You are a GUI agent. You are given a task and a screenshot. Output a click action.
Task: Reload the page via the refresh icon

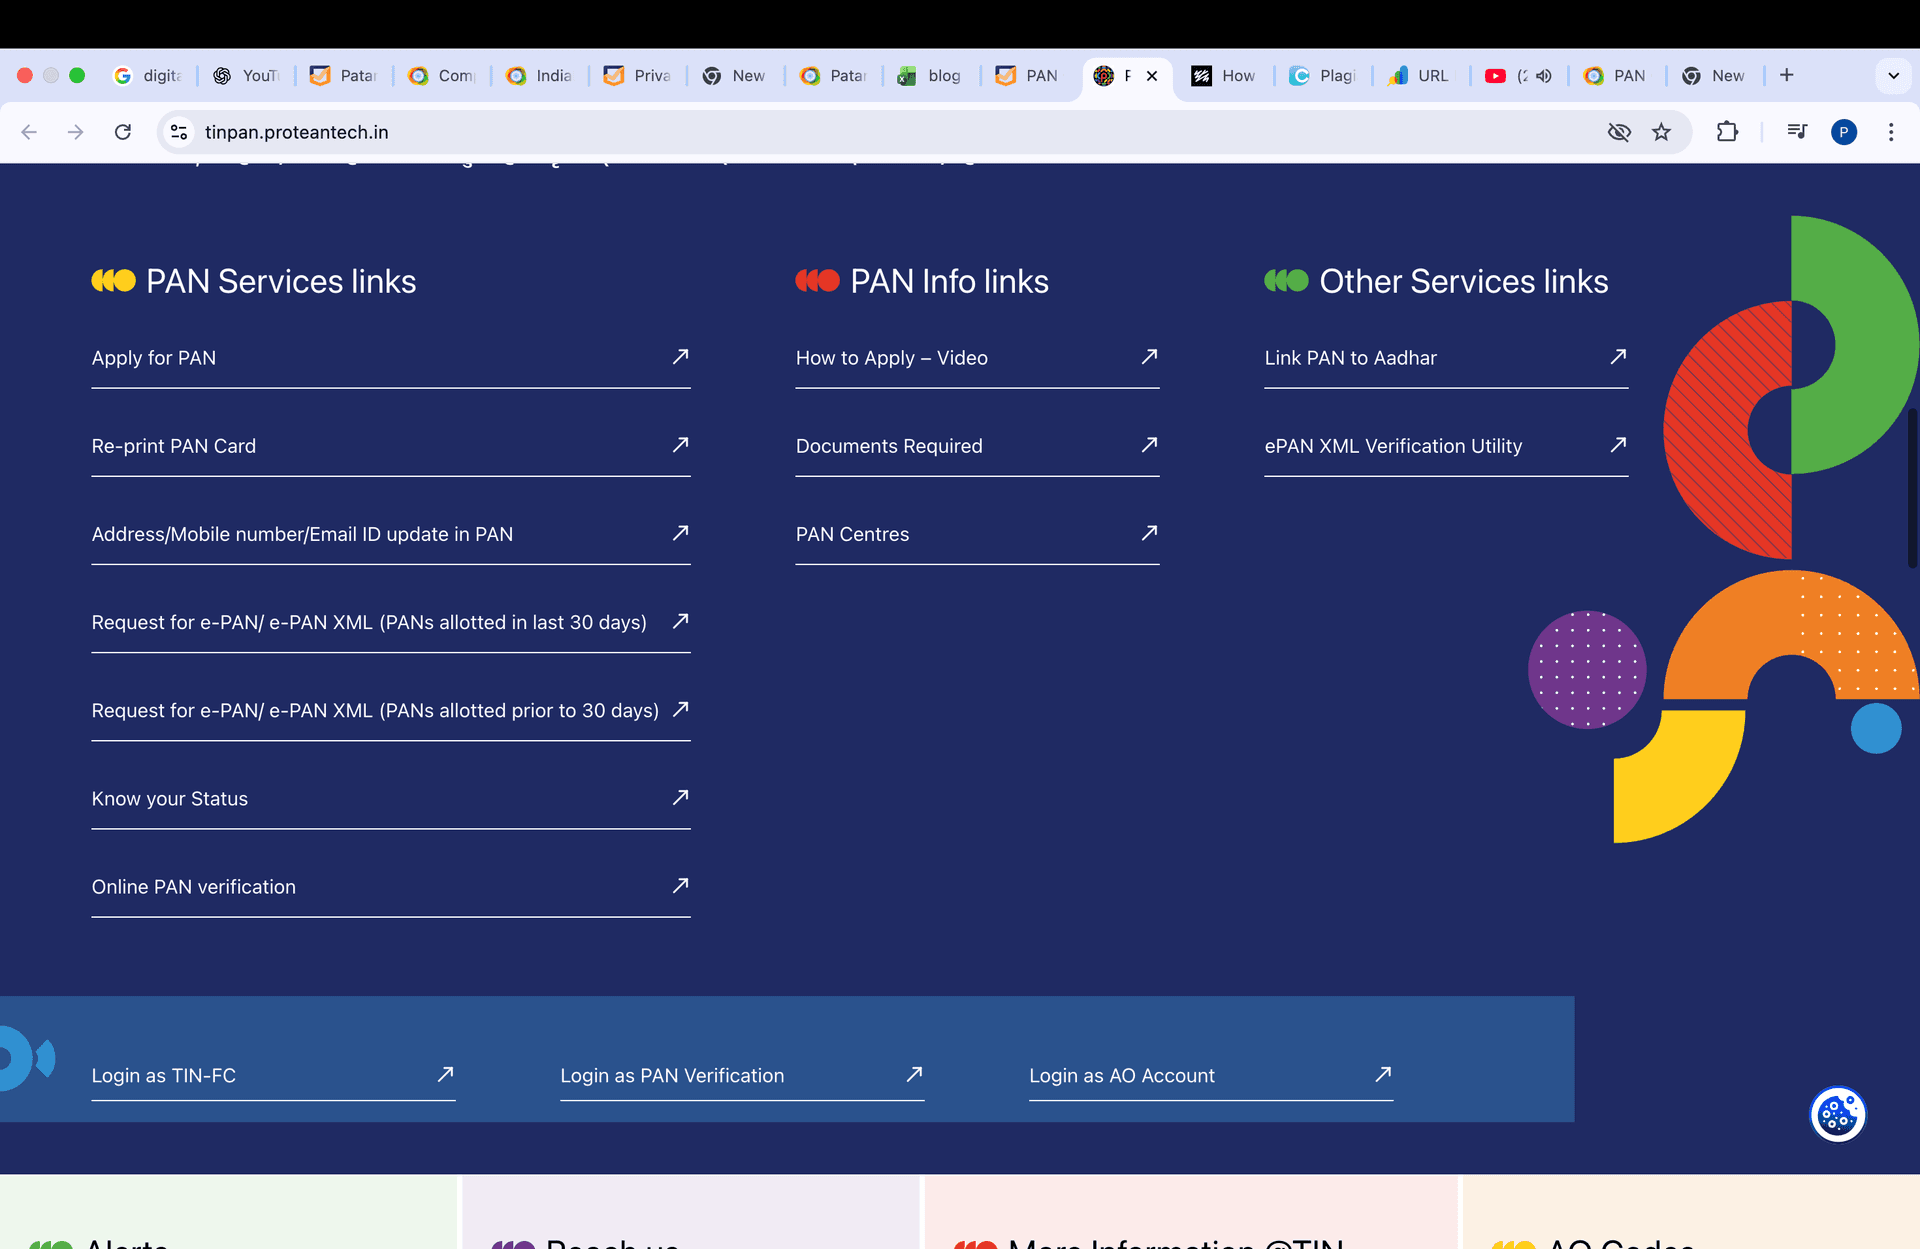point(123,132)
